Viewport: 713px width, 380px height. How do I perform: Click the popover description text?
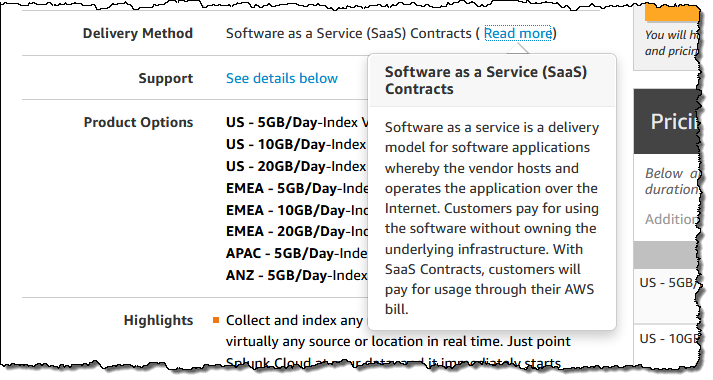click(x=492, y=218)
